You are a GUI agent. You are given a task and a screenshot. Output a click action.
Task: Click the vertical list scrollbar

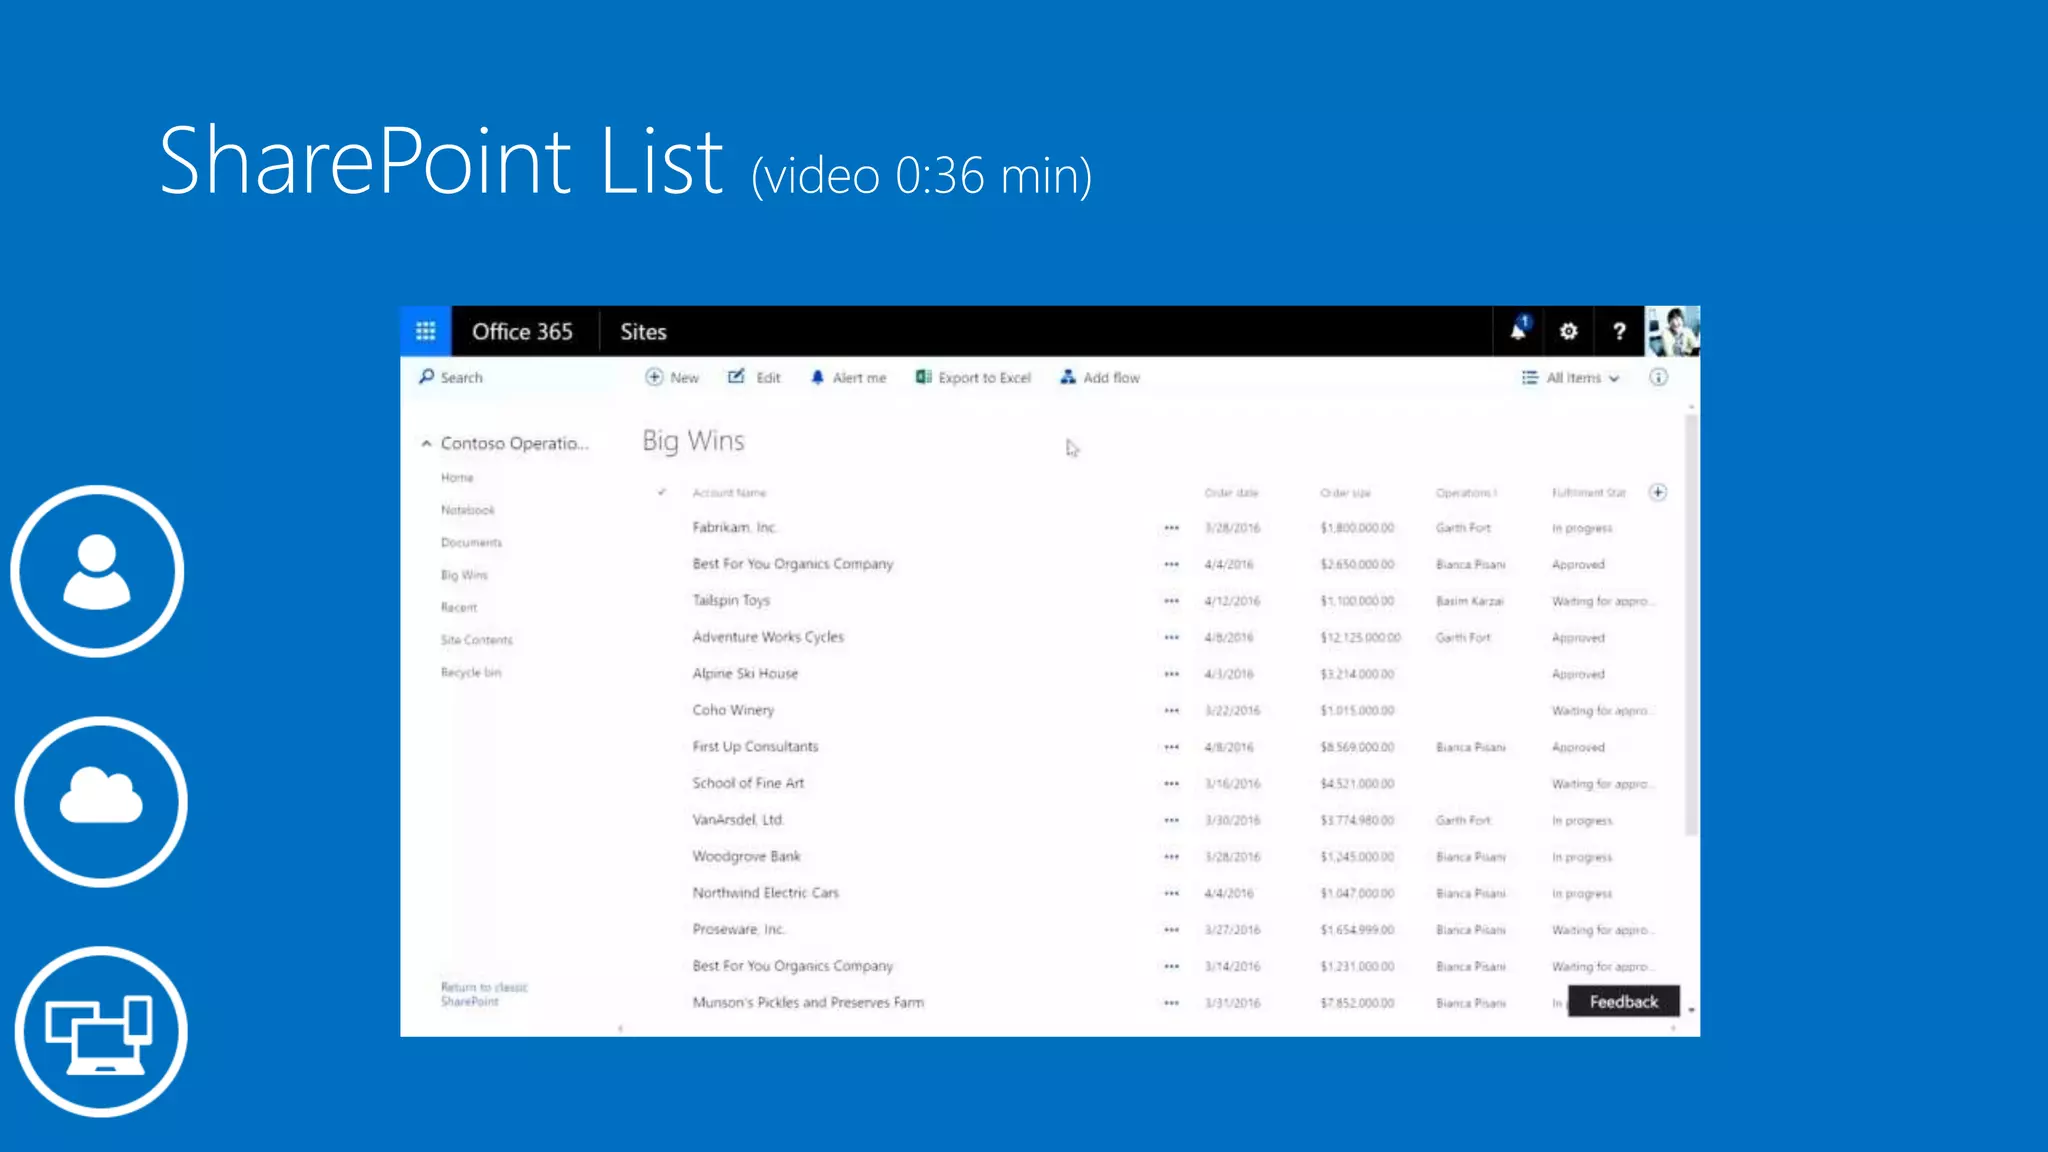(x=1691, y=625)
